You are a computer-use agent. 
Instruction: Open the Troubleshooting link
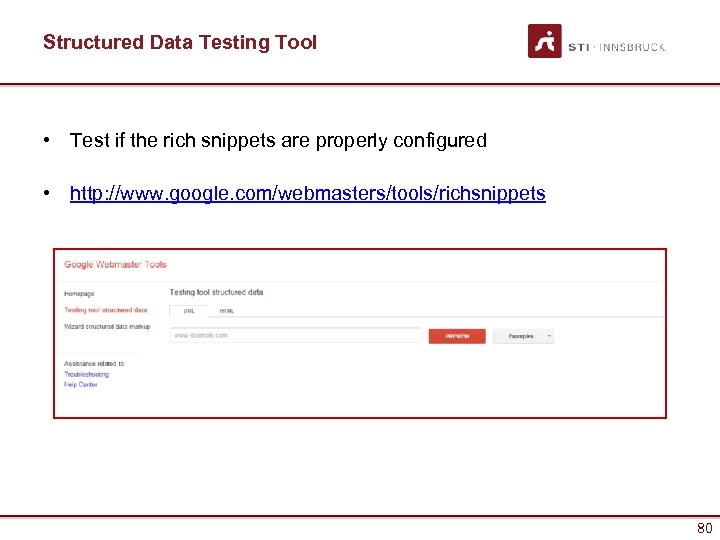[86, 374]
